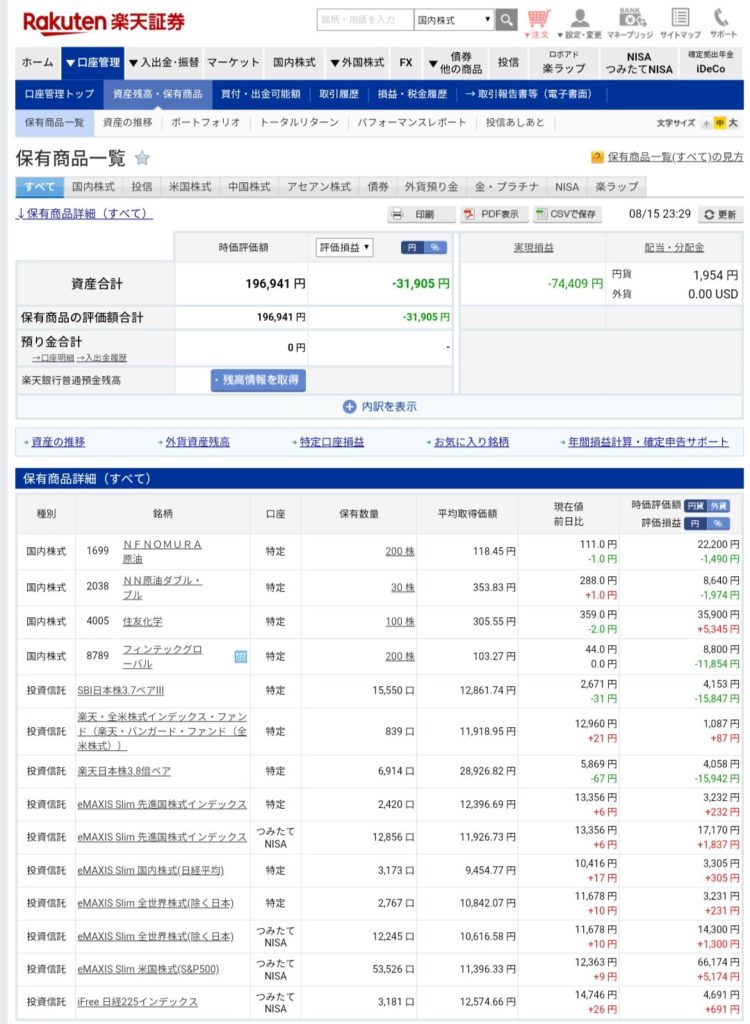This screenshot has height=1024, width=750.
Task: Click the 印刷 print button
Action: 421,214
